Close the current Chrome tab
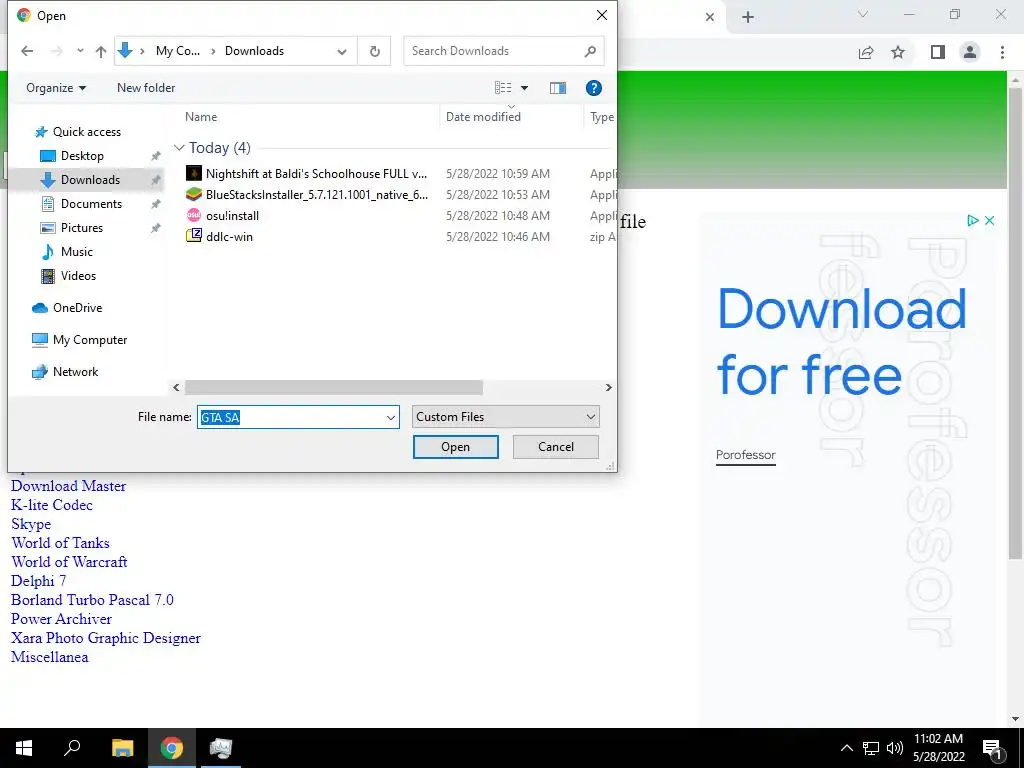The image size is (1024, 768). 710,17
